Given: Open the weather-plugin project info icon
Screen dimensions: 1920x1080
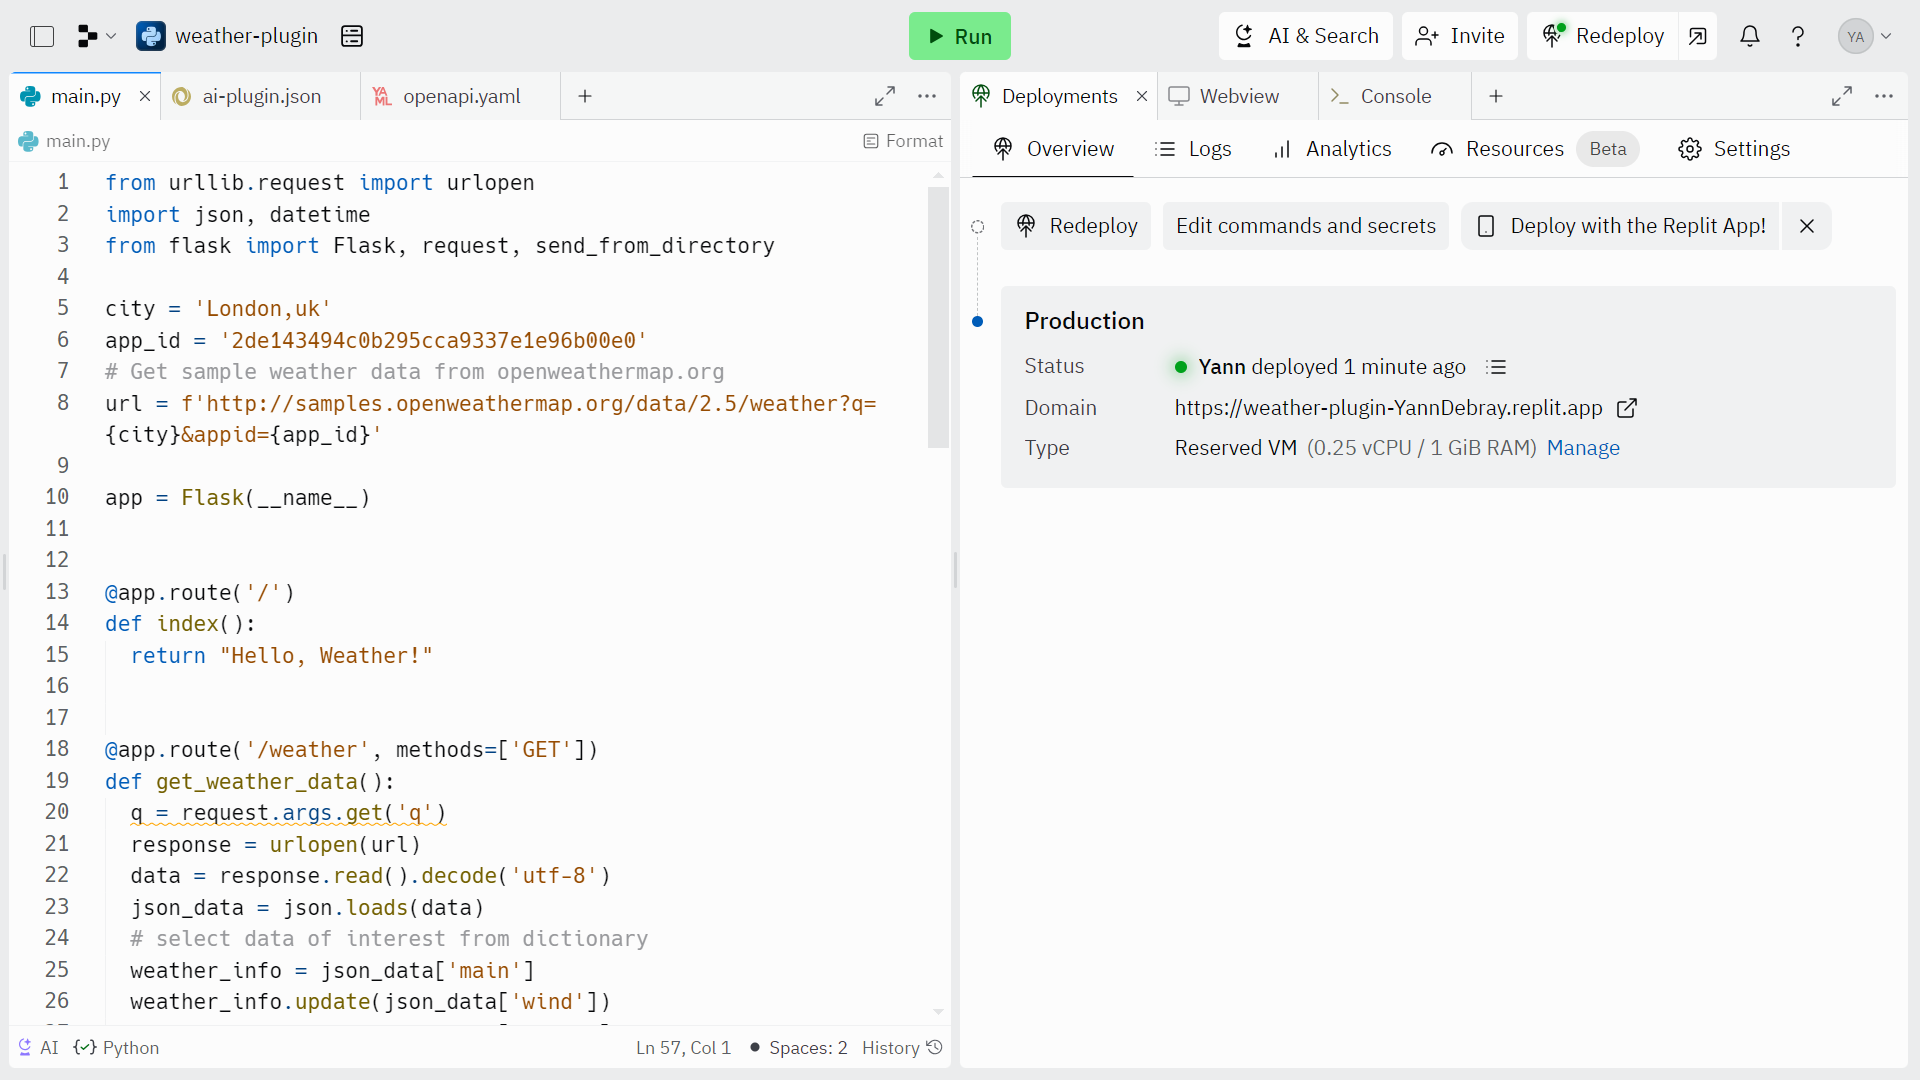Looking at the screenshot, I should tap(352, 37).
